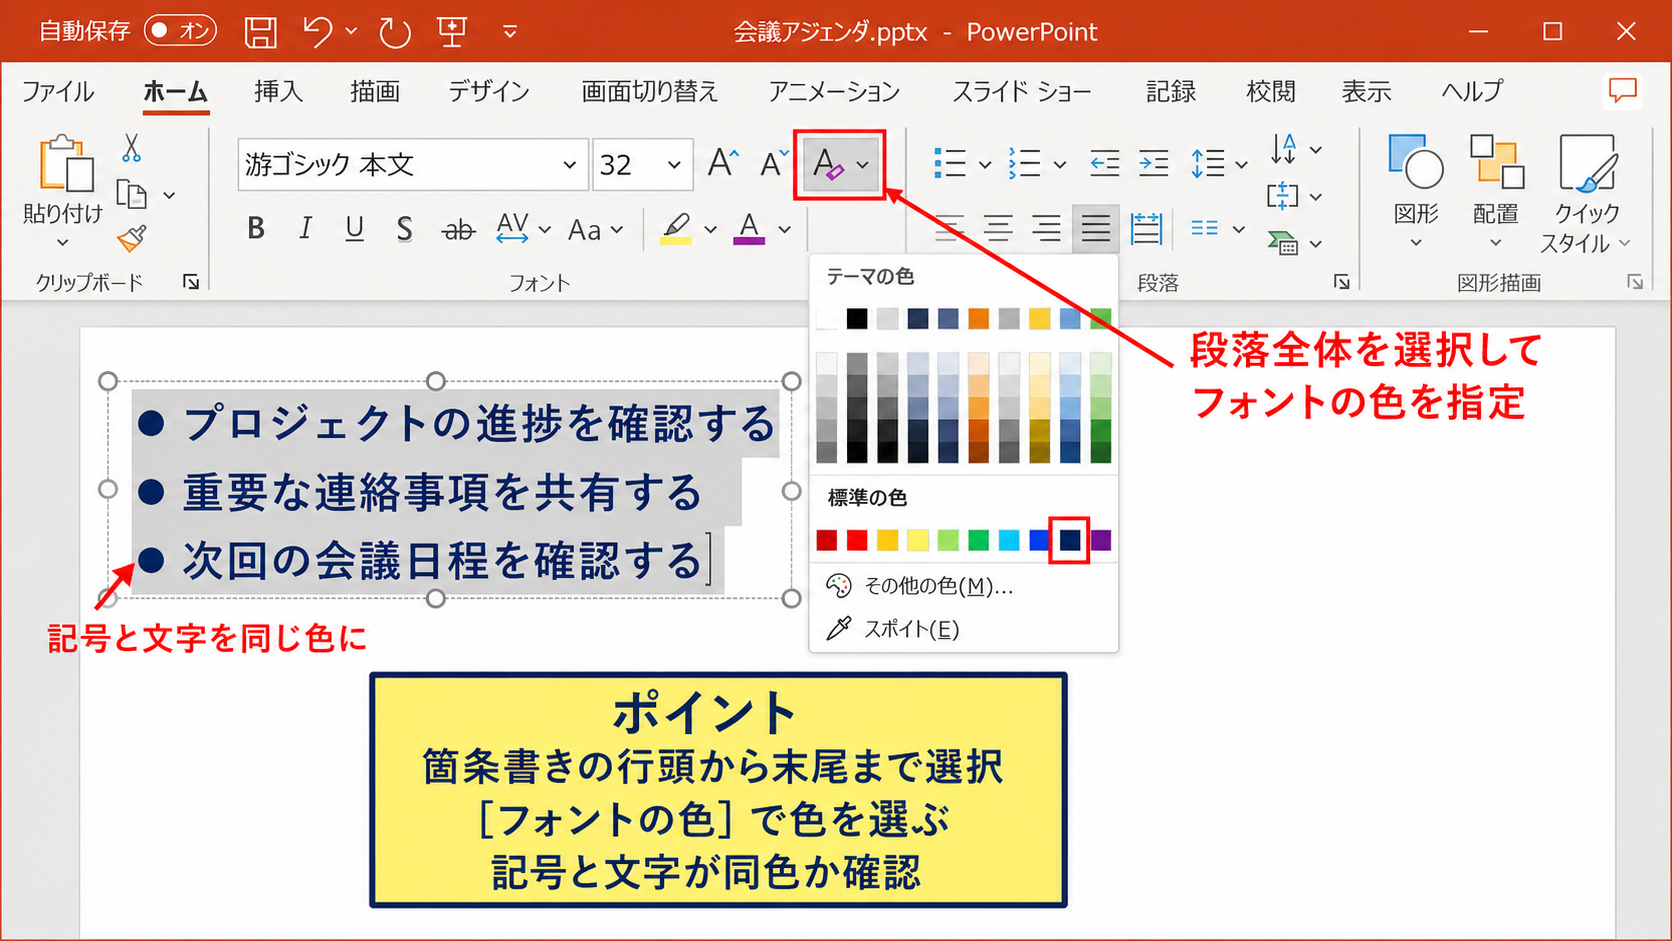Click the font color A icon
Image resolution: width=1672 pixels, height=941 pixels.
(749, 229)
